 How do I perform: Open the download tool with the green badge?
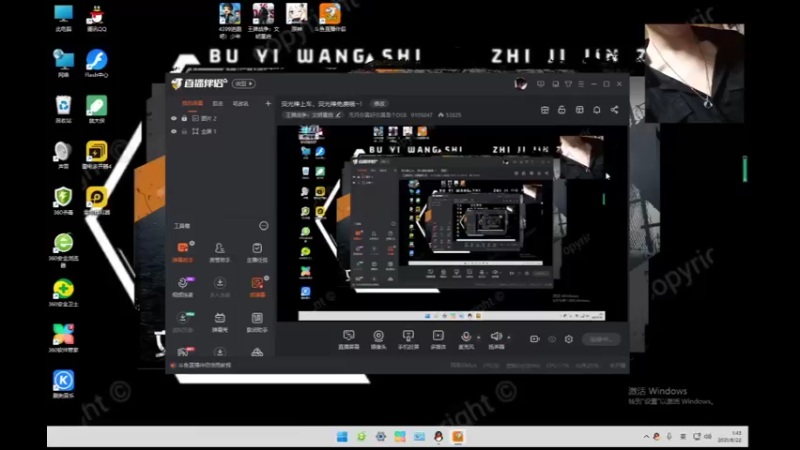183,321
